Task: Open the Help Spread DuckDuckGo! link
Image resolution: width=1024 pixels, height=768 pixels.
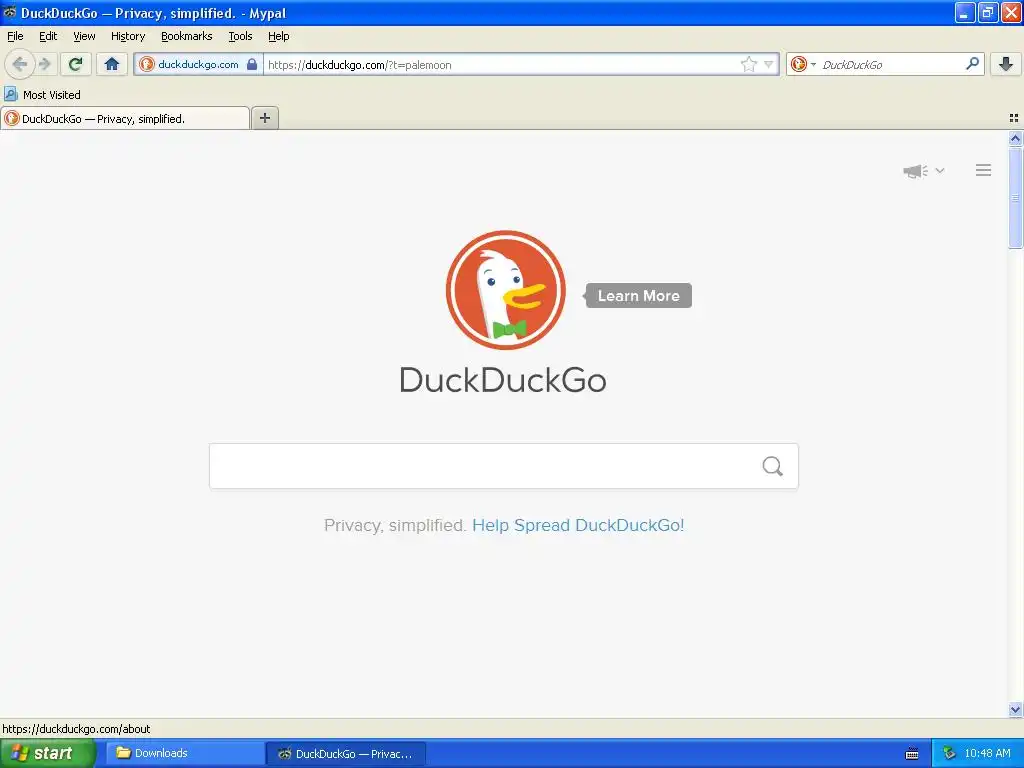Action: (x=578, y=525)
